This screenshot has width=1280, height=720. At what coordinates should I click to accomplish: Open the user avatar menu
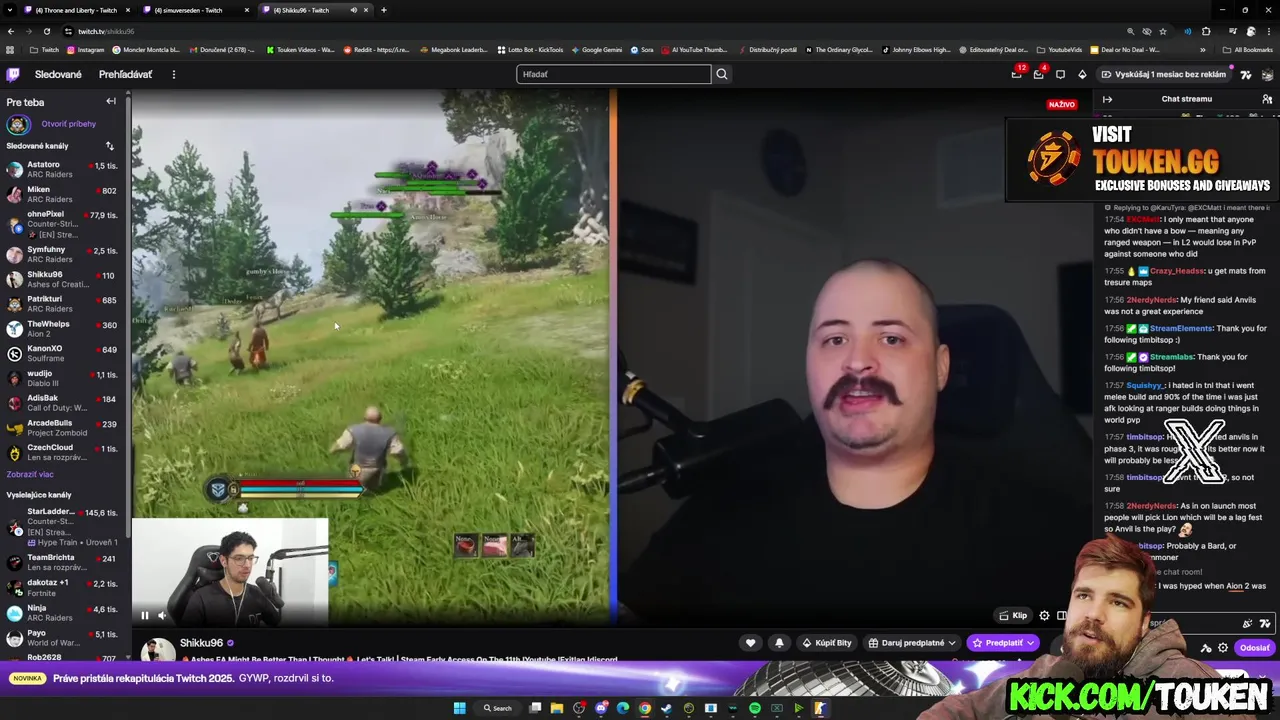(x=1267, y=74)
